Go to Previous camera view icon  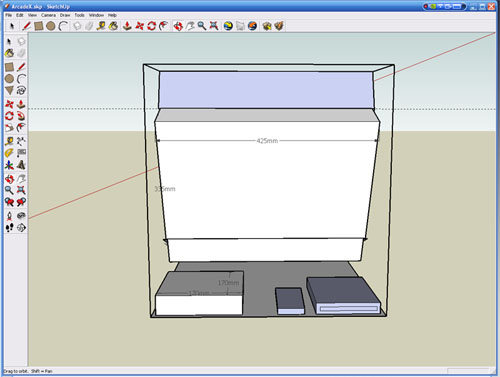(9, 202)
